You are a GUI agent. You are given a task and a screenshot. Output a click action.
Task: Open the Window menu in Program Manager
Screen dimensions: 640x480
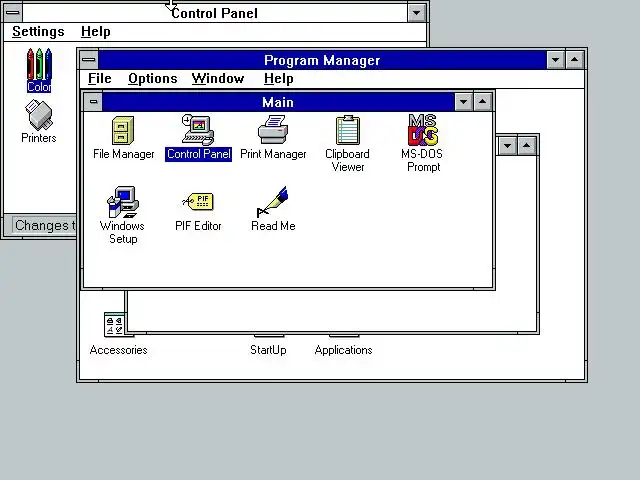pyautogui.click(x=218, y=78)
